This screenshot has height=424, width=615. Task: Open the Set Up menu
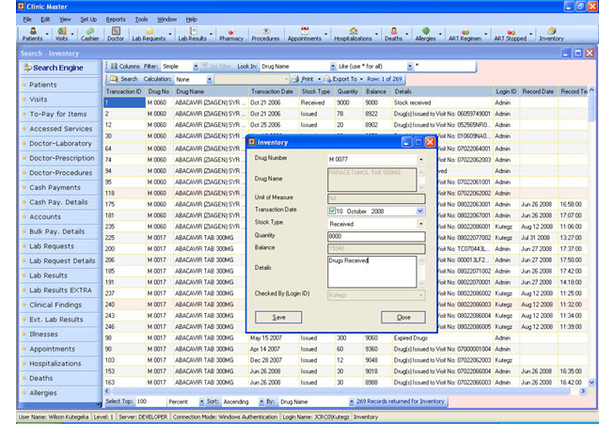(88, 19)
